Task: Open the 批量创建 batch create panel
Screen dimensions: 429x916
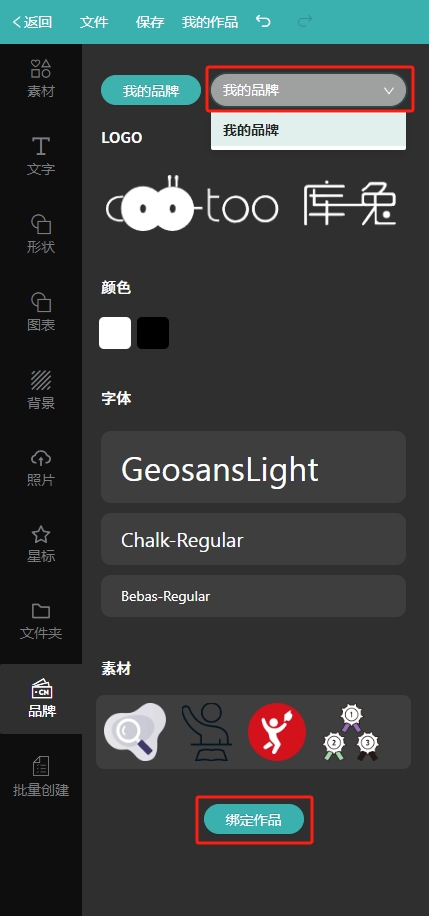Action: point(41,776)
